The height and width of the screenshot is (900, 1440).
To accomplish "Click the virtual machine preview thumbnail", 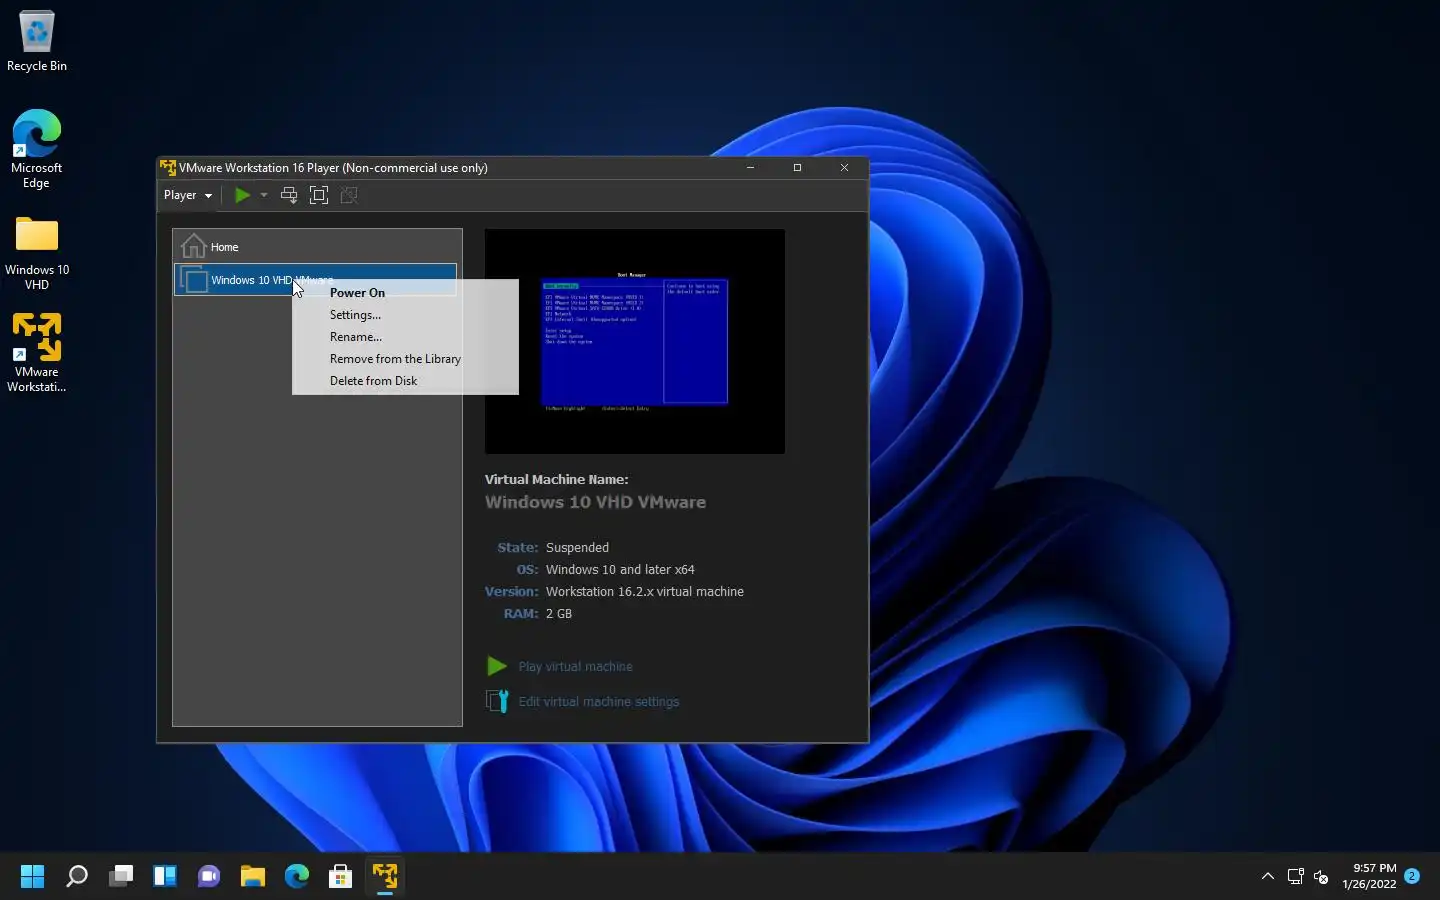I will (635, 341).
